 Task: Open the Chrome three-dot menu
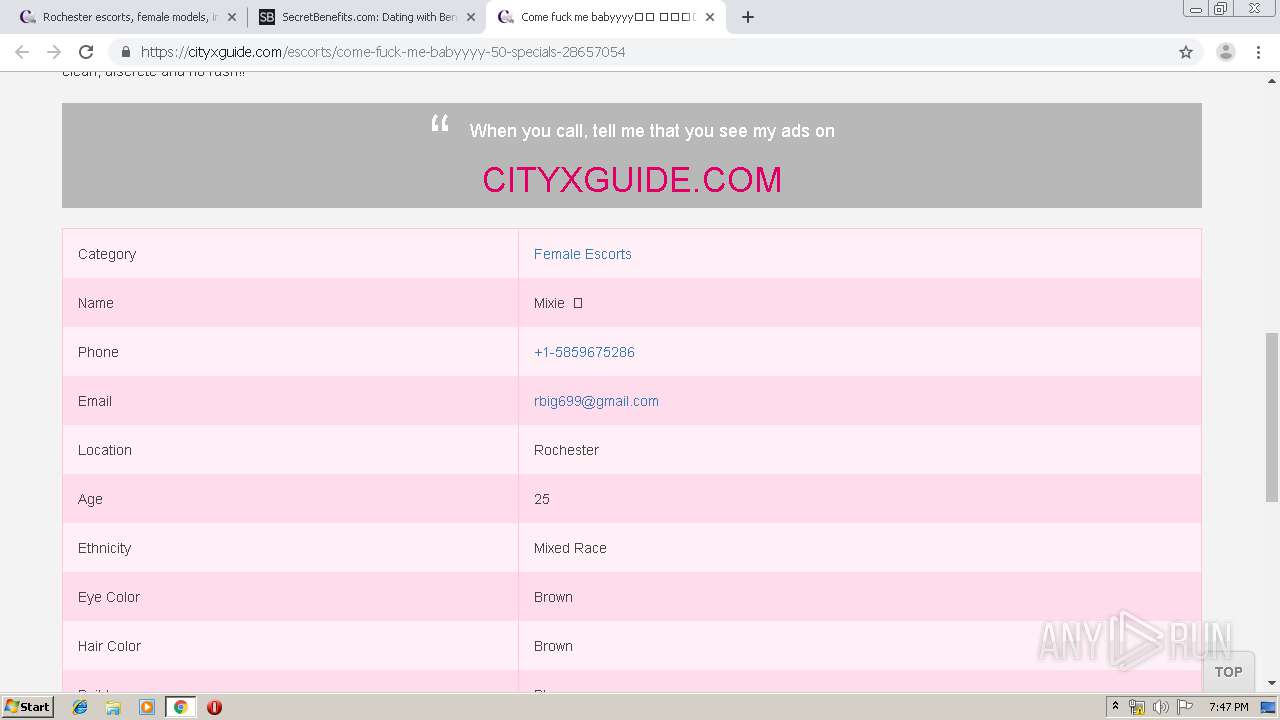1258,52
